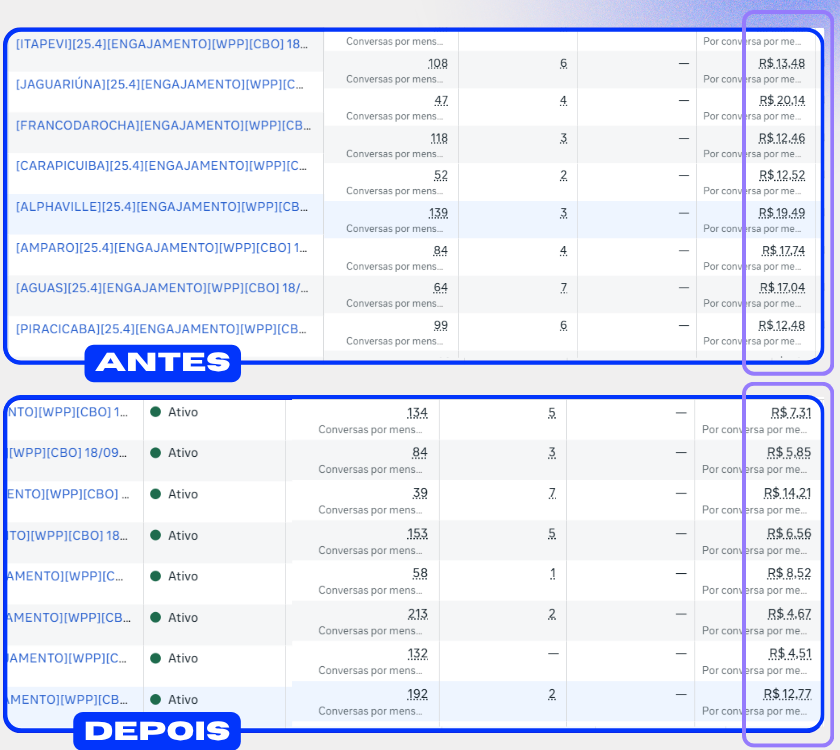The width and height of the screenshot is (840, 750).
Task: Select the R$ 12,52 cost value
Action: (782, 175)
